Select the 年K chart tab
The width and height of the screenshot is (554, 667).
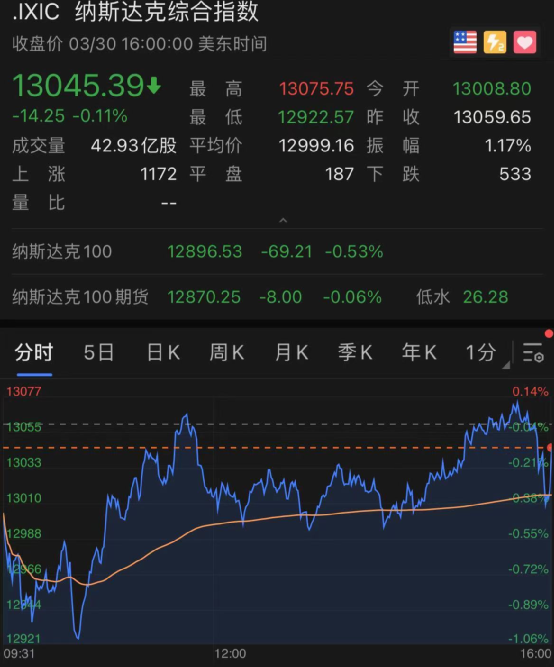coord(419,353)
